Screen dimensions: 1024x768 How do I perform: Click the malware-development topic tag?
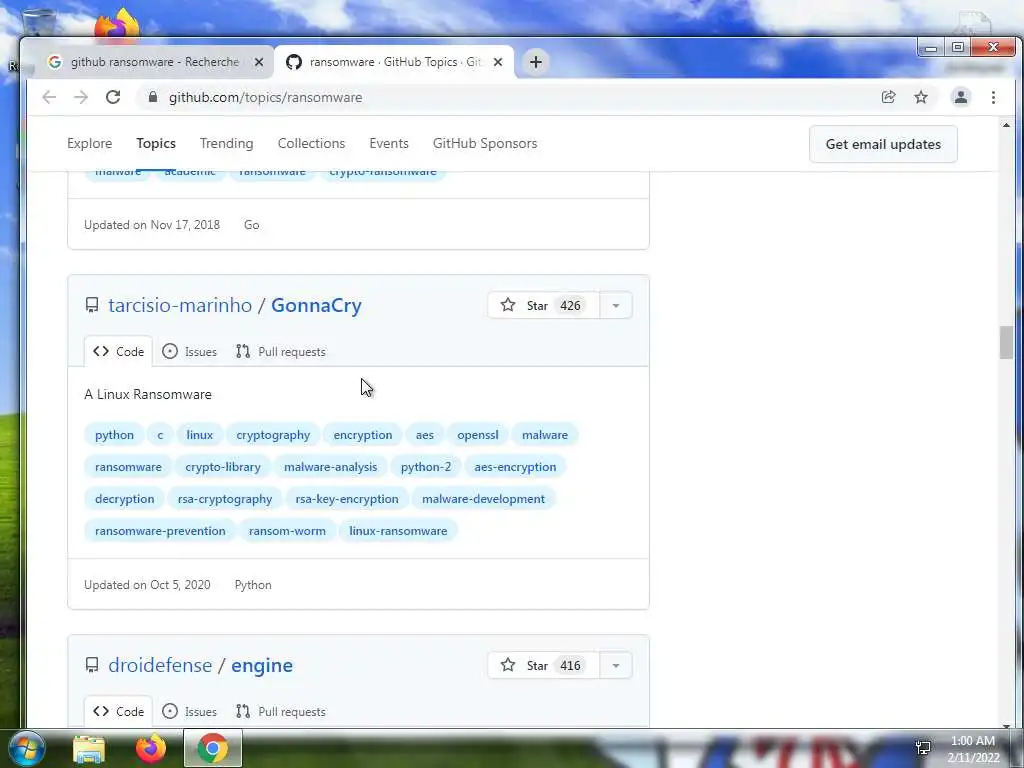tap(483, 499)
